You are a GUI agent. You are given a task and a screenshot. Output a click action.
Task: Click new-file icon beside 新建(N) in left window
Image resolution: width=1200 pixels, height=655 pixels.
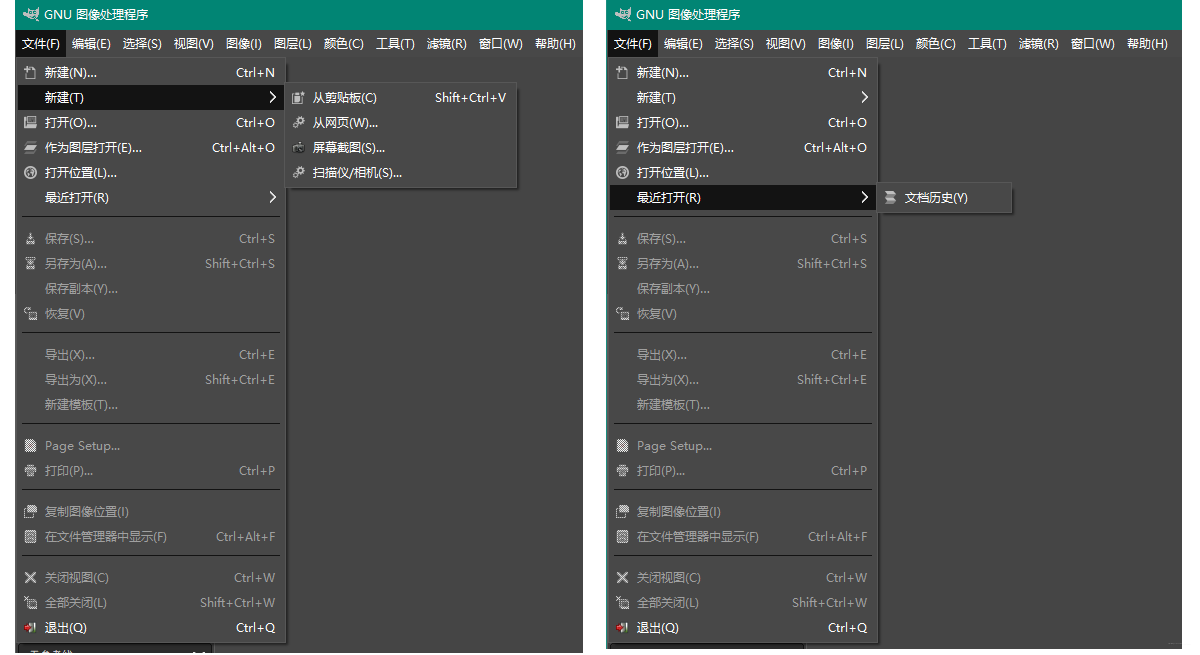[30, 72]
